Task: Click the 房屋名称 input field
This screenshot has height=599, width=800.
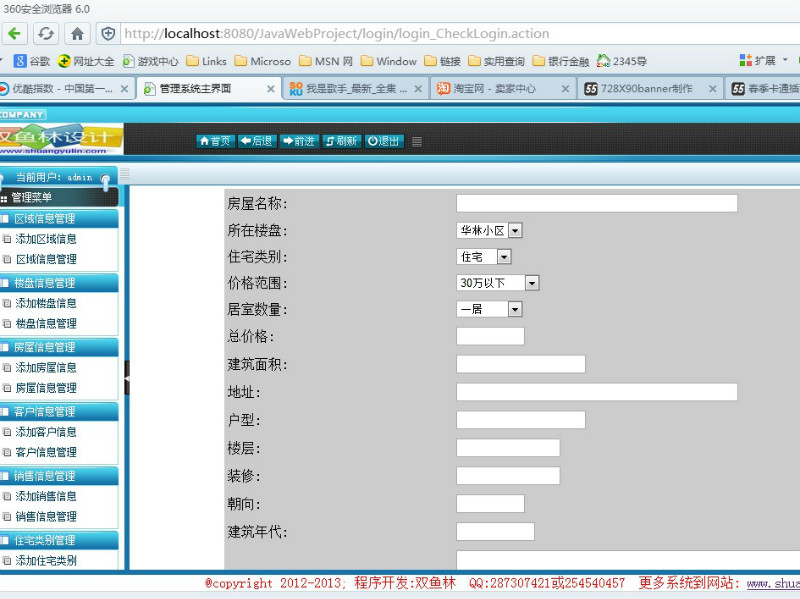Action: [x=596, y=203]
